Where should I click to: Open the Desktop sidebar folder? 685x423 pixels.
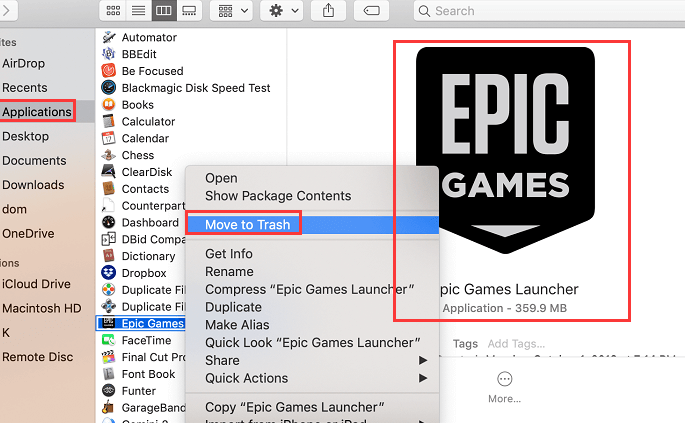[x=25, y=136]
